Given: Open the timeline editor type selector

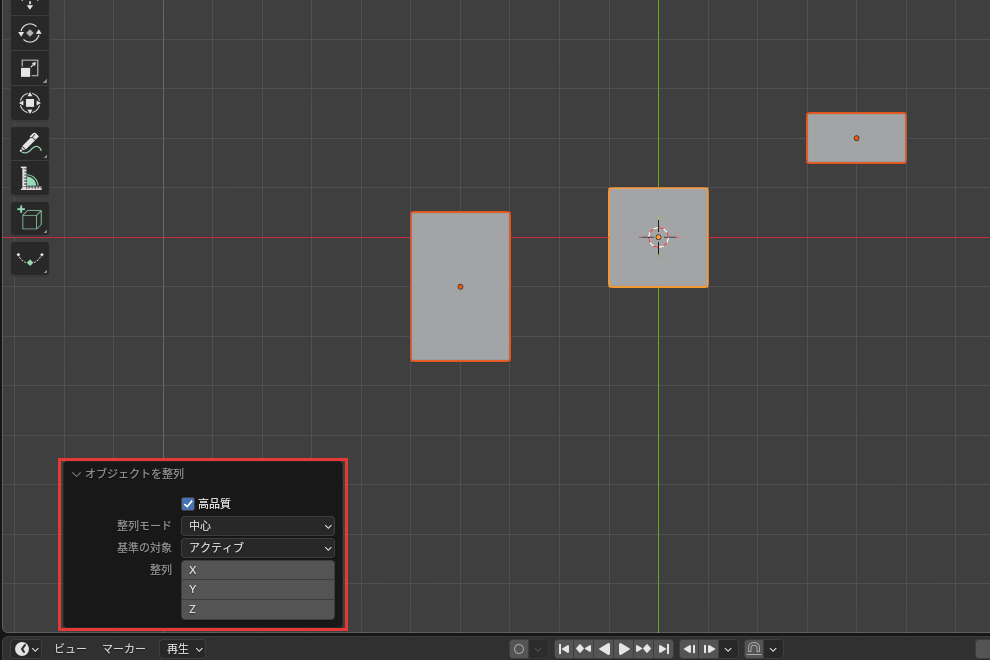Looking at the screenshot, I should point(26,649).
